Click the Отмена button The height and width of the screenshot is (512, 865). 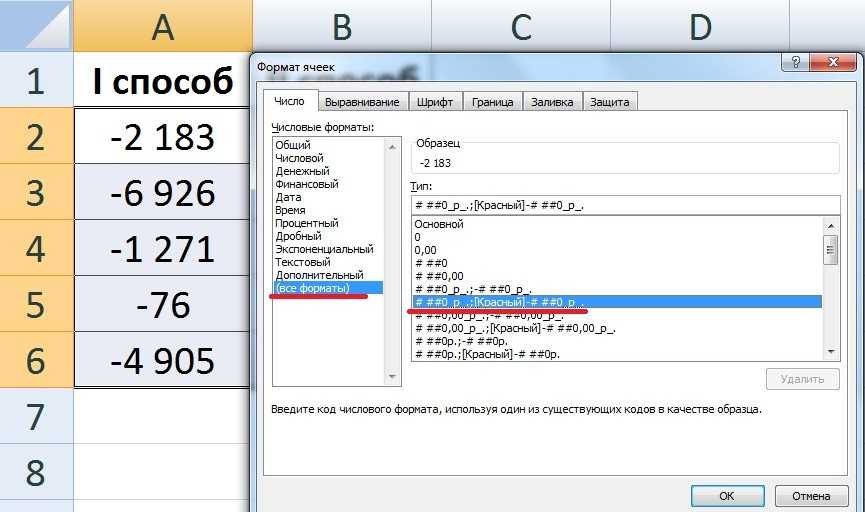coord(811,496)
